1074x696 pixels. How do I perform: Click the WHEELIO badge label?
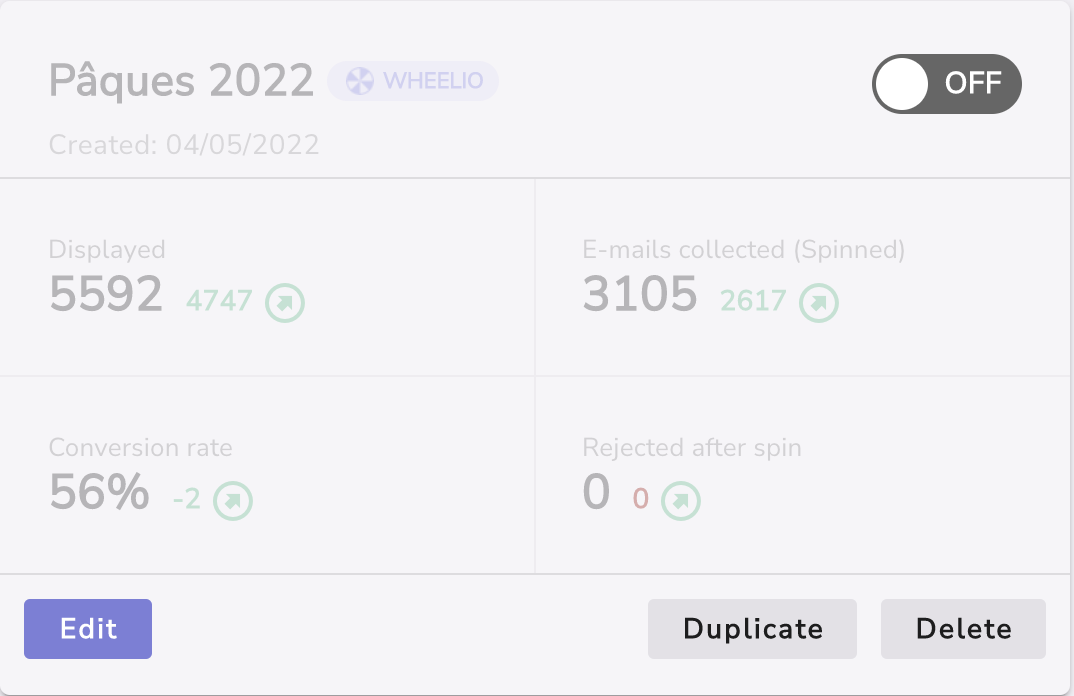point(433,81)
